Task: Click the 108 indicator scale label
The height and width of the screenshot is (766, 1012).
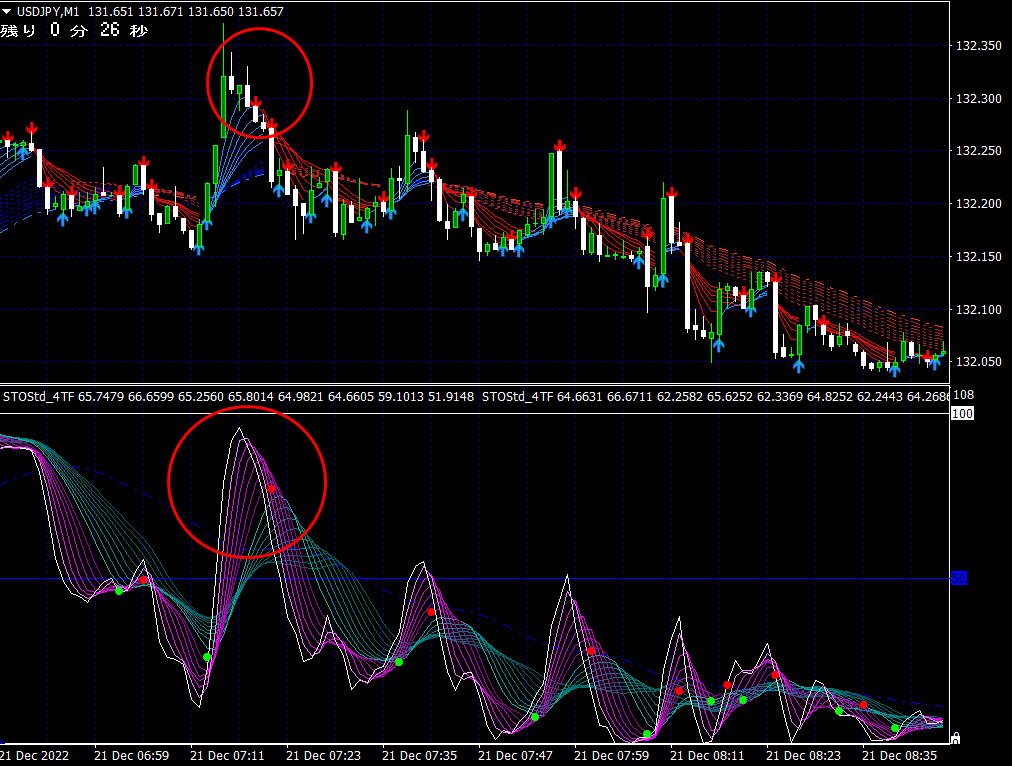Action: [x=964, y=395]
